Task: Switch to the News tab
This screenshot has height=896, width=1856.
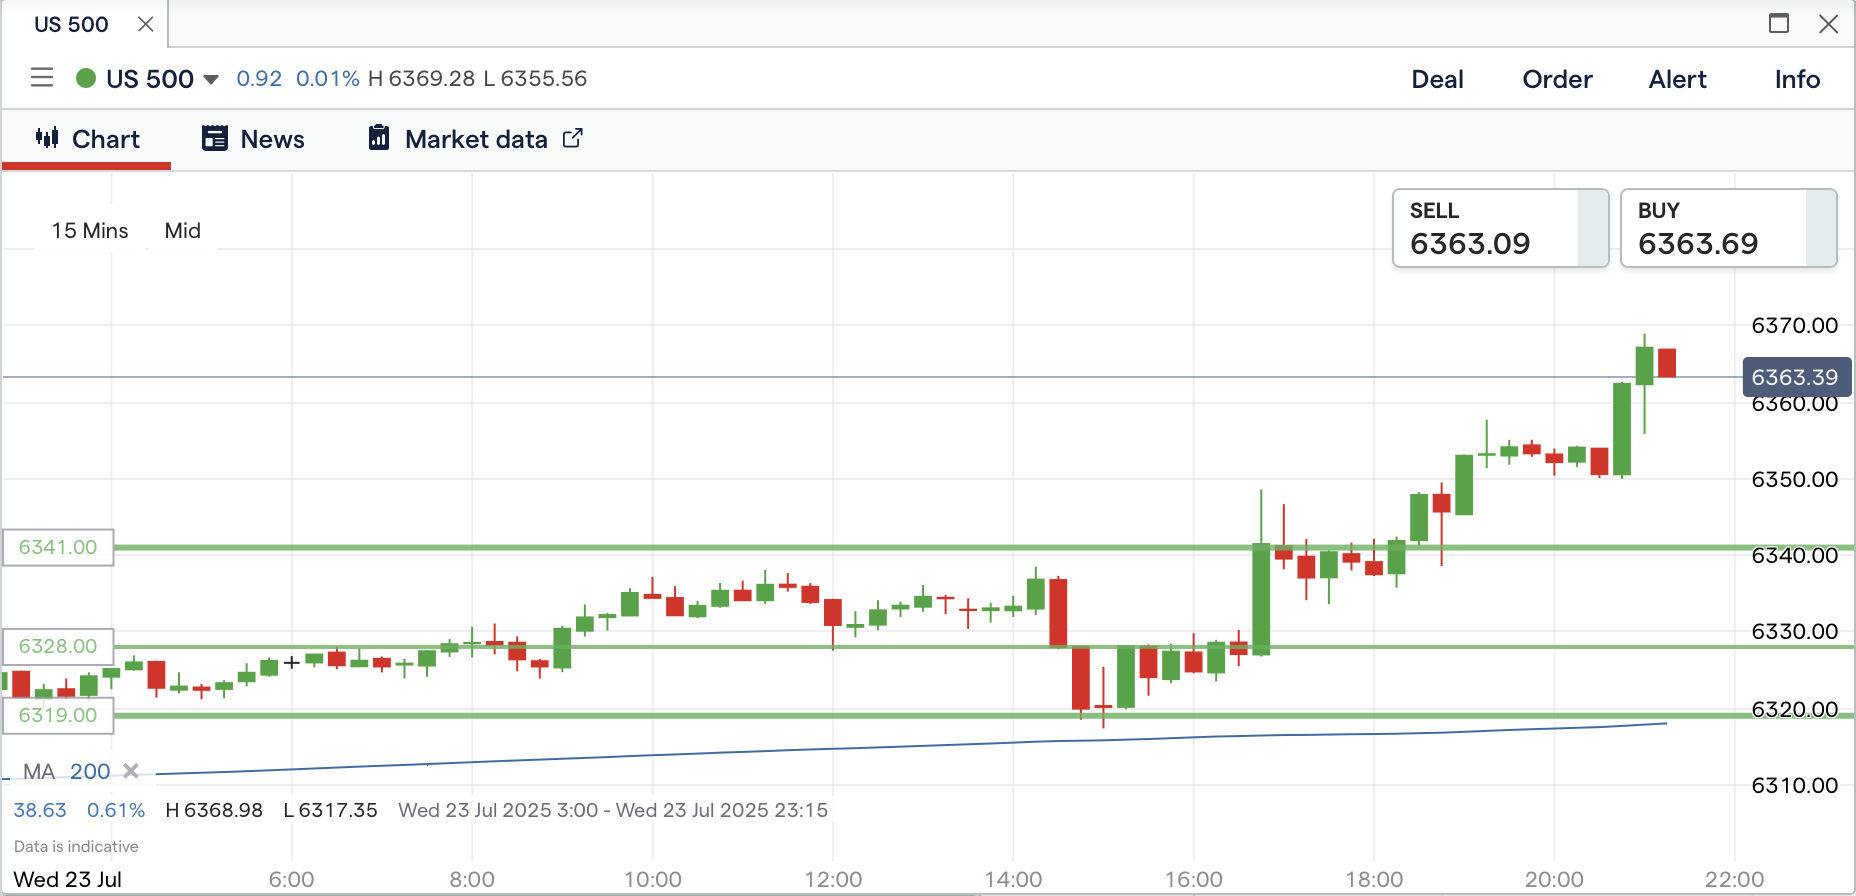Action: click(x=272, y=139)
